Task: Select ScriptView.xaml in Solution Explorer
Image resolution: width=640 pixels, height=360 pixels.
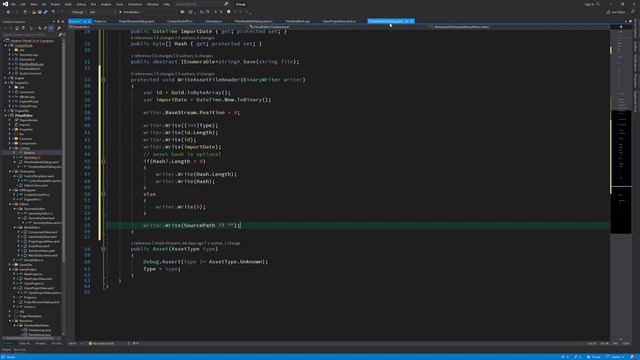Action: pos(39,246)
